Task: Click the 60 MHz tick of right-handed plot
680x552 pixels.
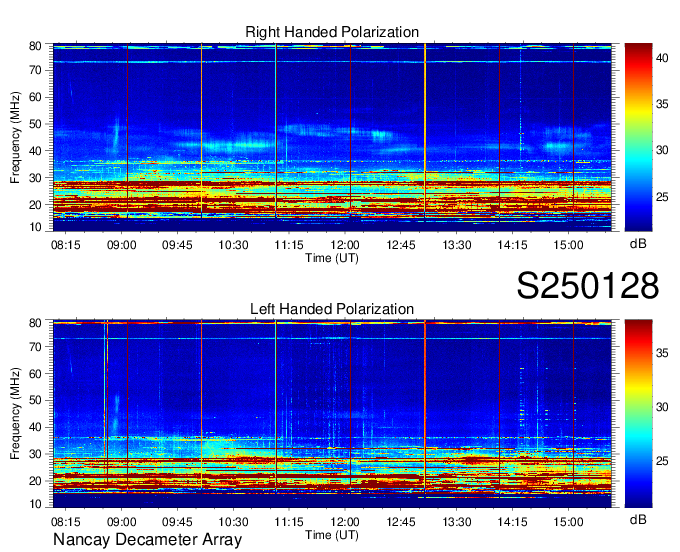Action: 35,97
